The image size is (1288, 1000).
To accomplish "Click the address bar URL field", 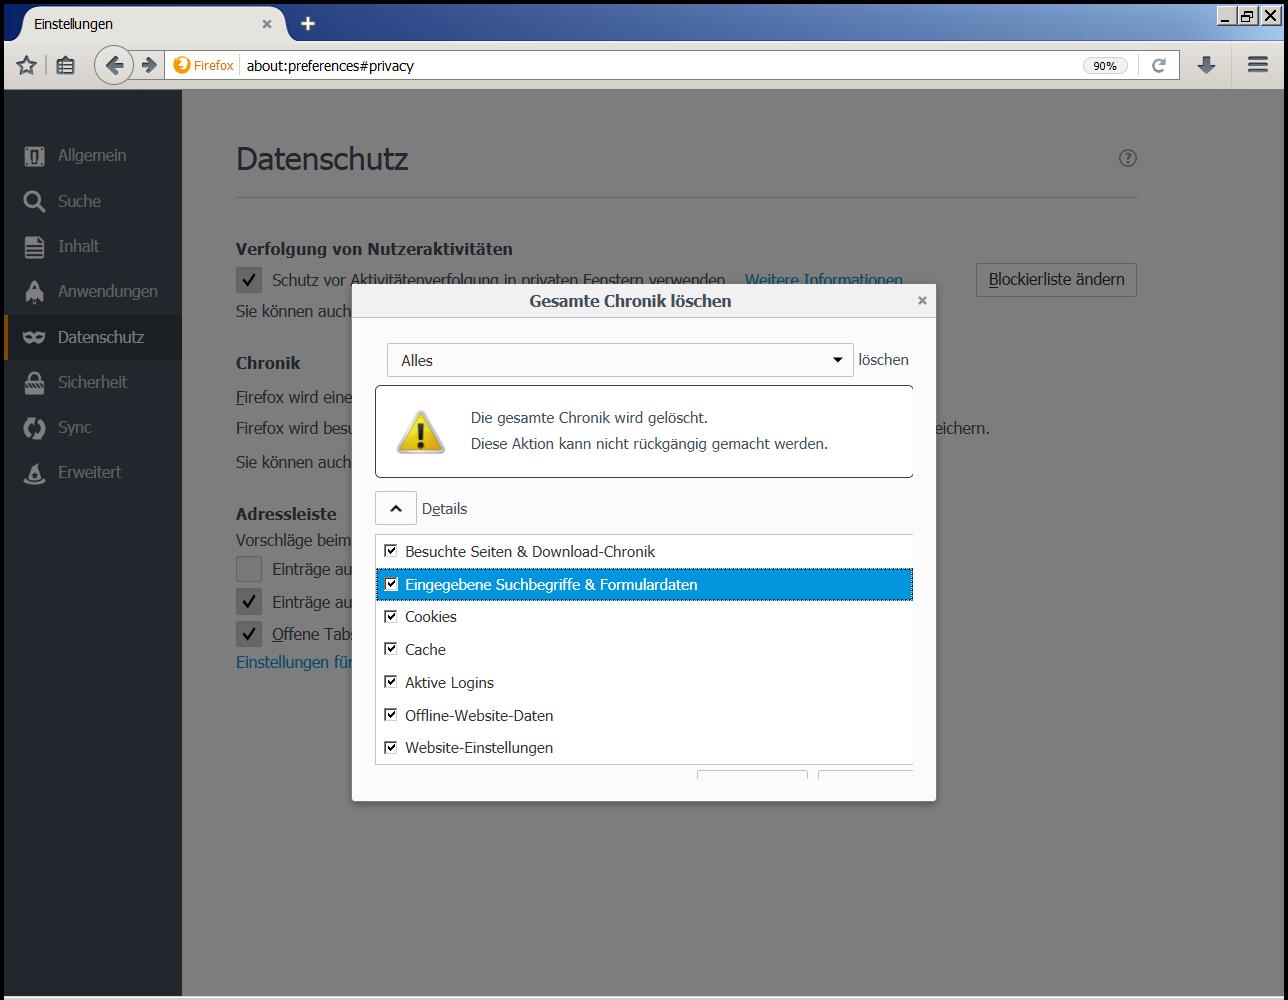I will (x=660, y=66).
